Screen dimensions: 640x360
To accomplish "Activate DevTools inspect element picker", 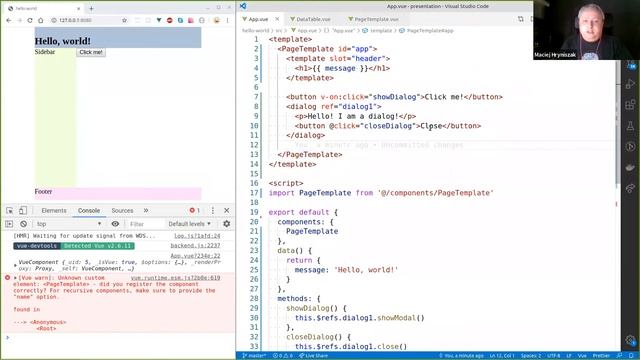I will [9, 211].
